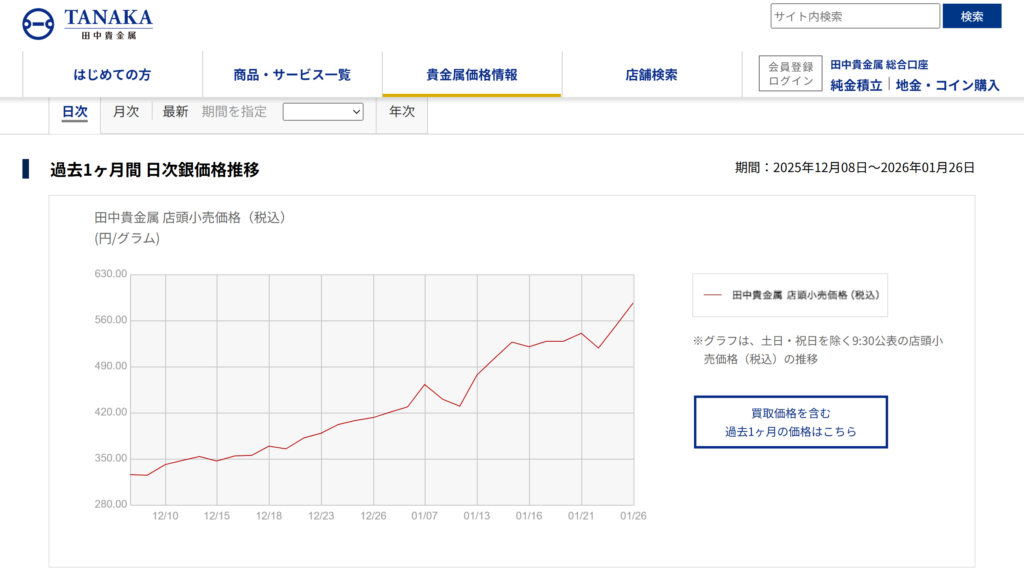Open the 地金・コイン購入 link
Screen dimensions: 1024x579
947,85
